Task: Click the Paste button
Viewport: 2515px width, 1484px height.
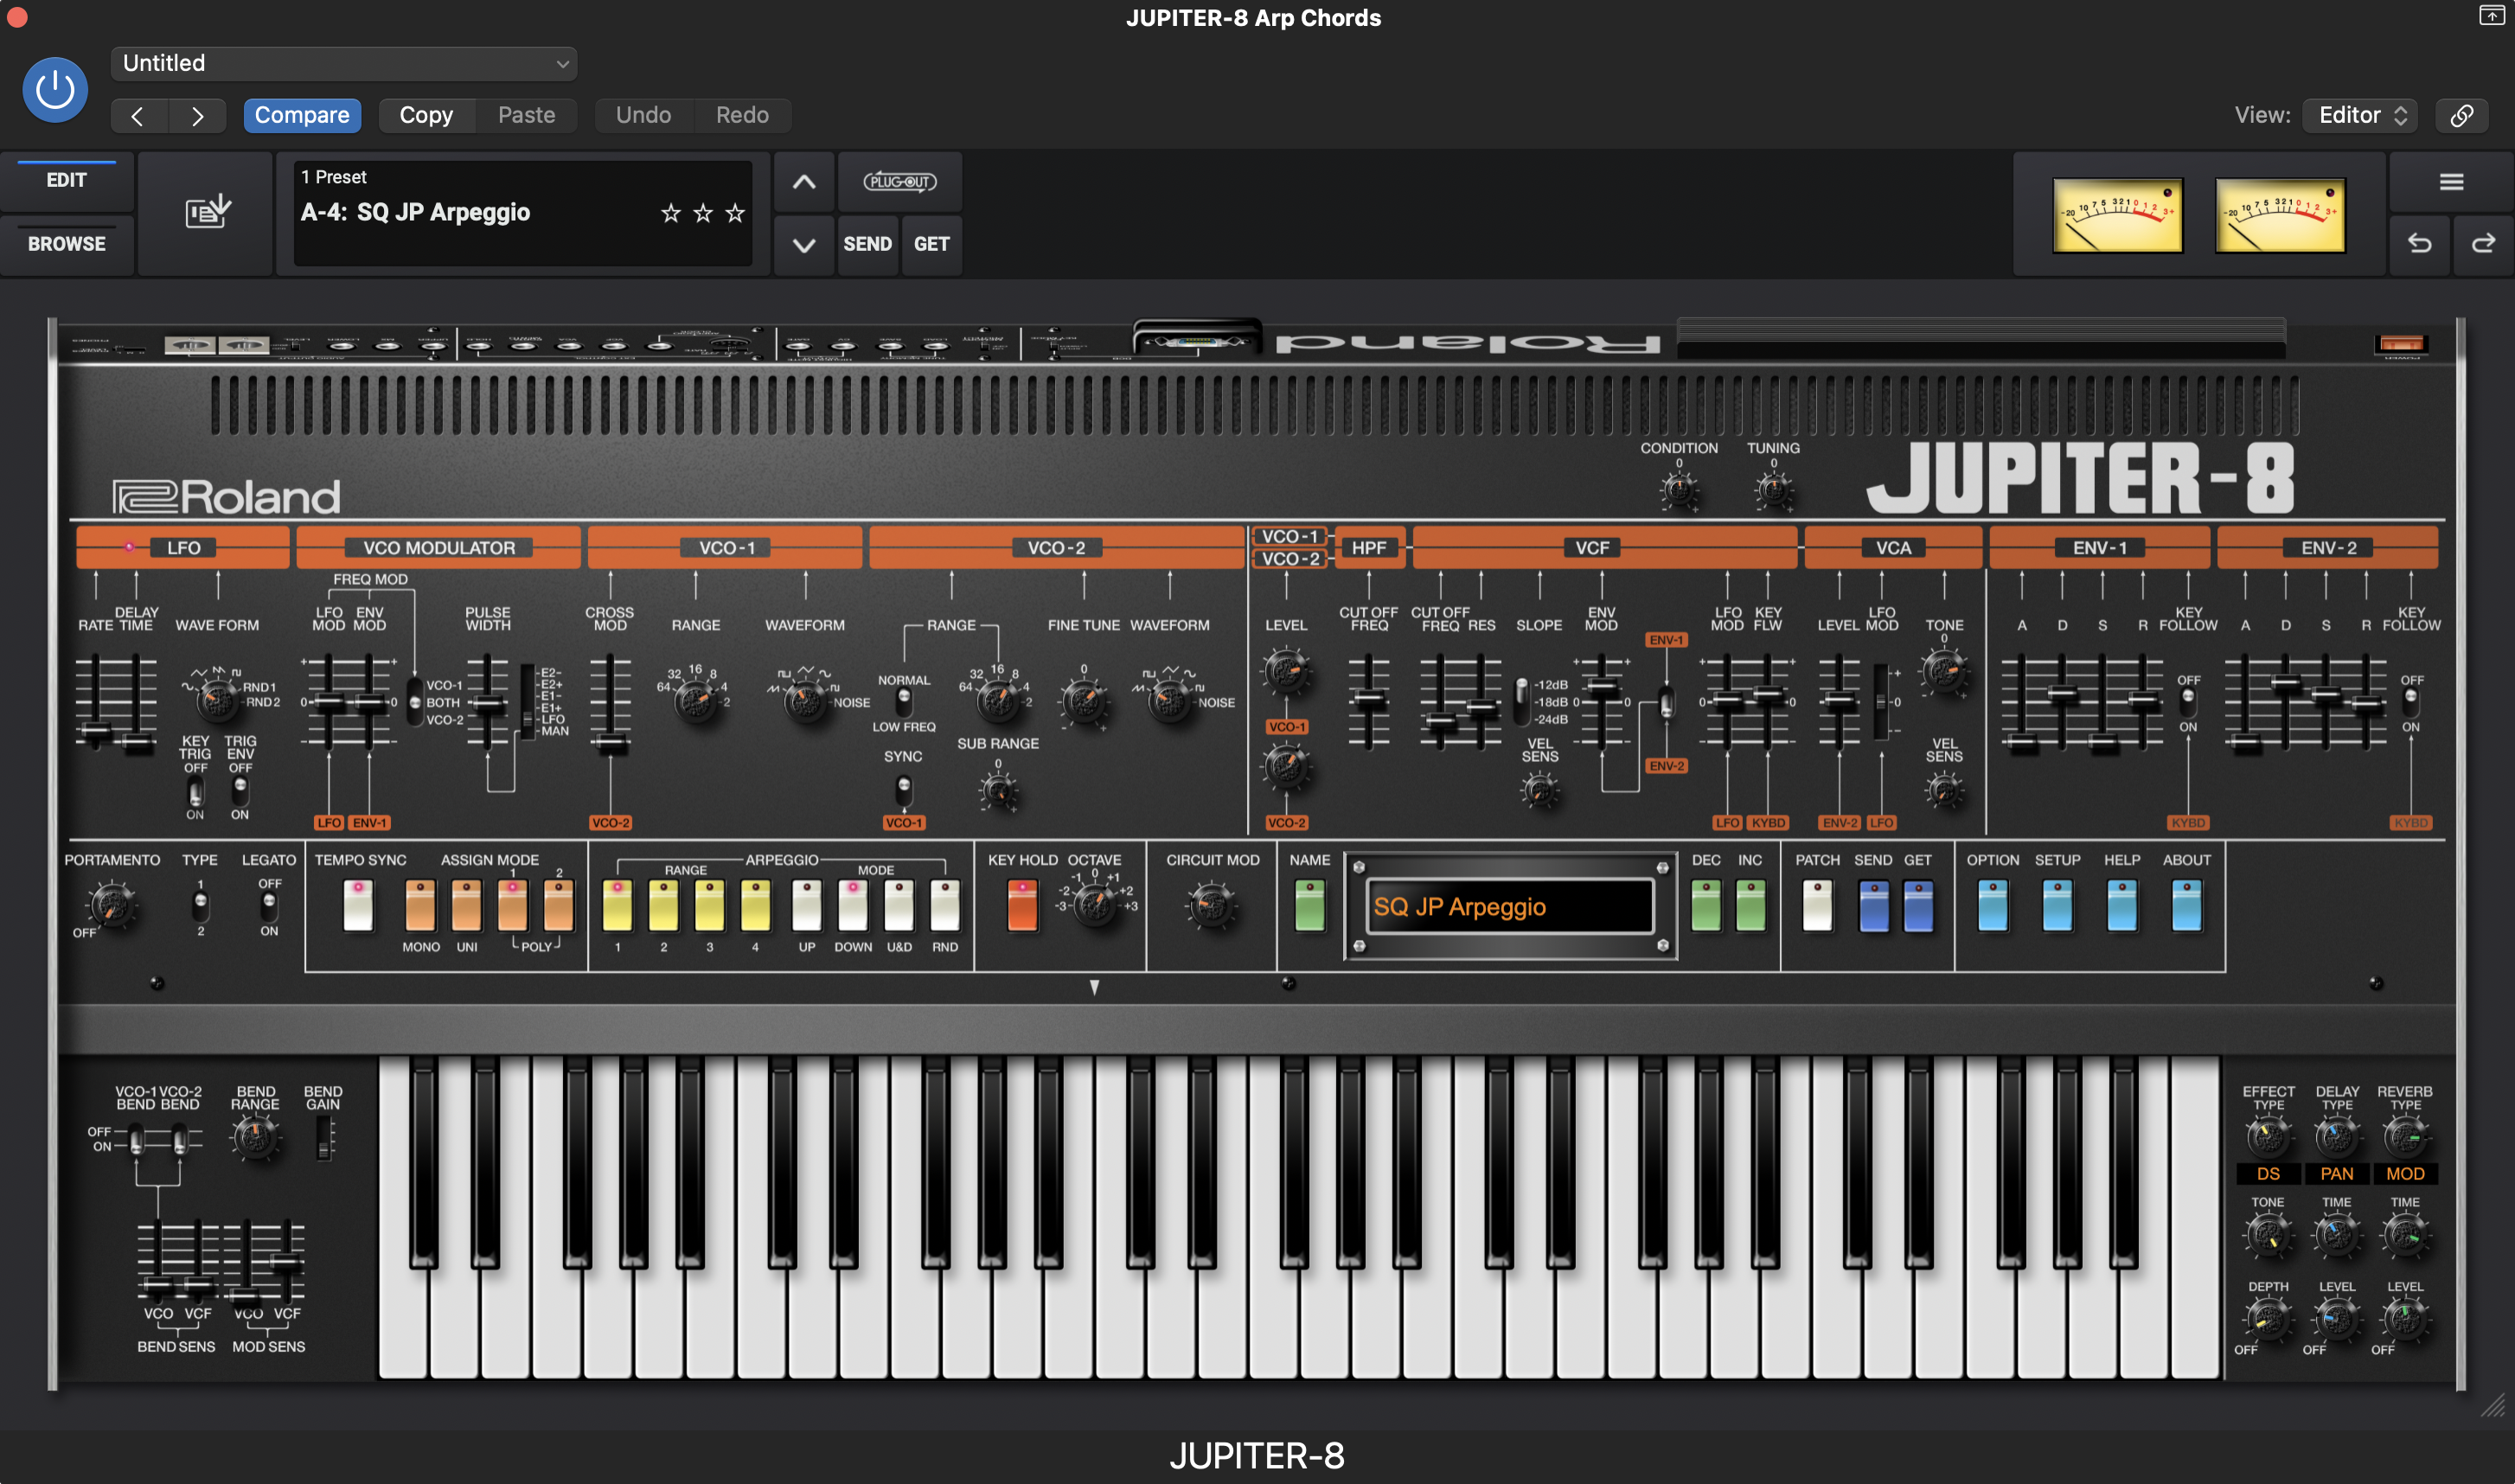Action: click(526, 115)
